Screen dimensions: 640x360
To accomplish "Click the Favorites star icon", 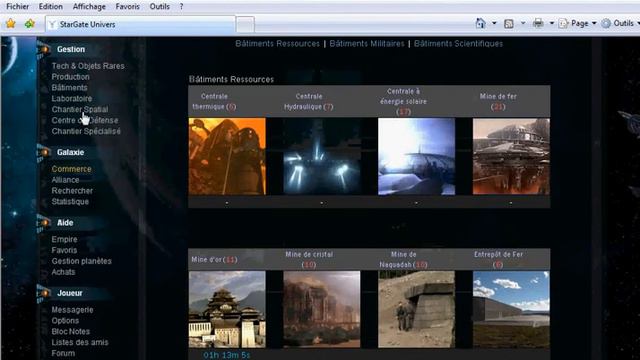I will click(x=11, y=24).
